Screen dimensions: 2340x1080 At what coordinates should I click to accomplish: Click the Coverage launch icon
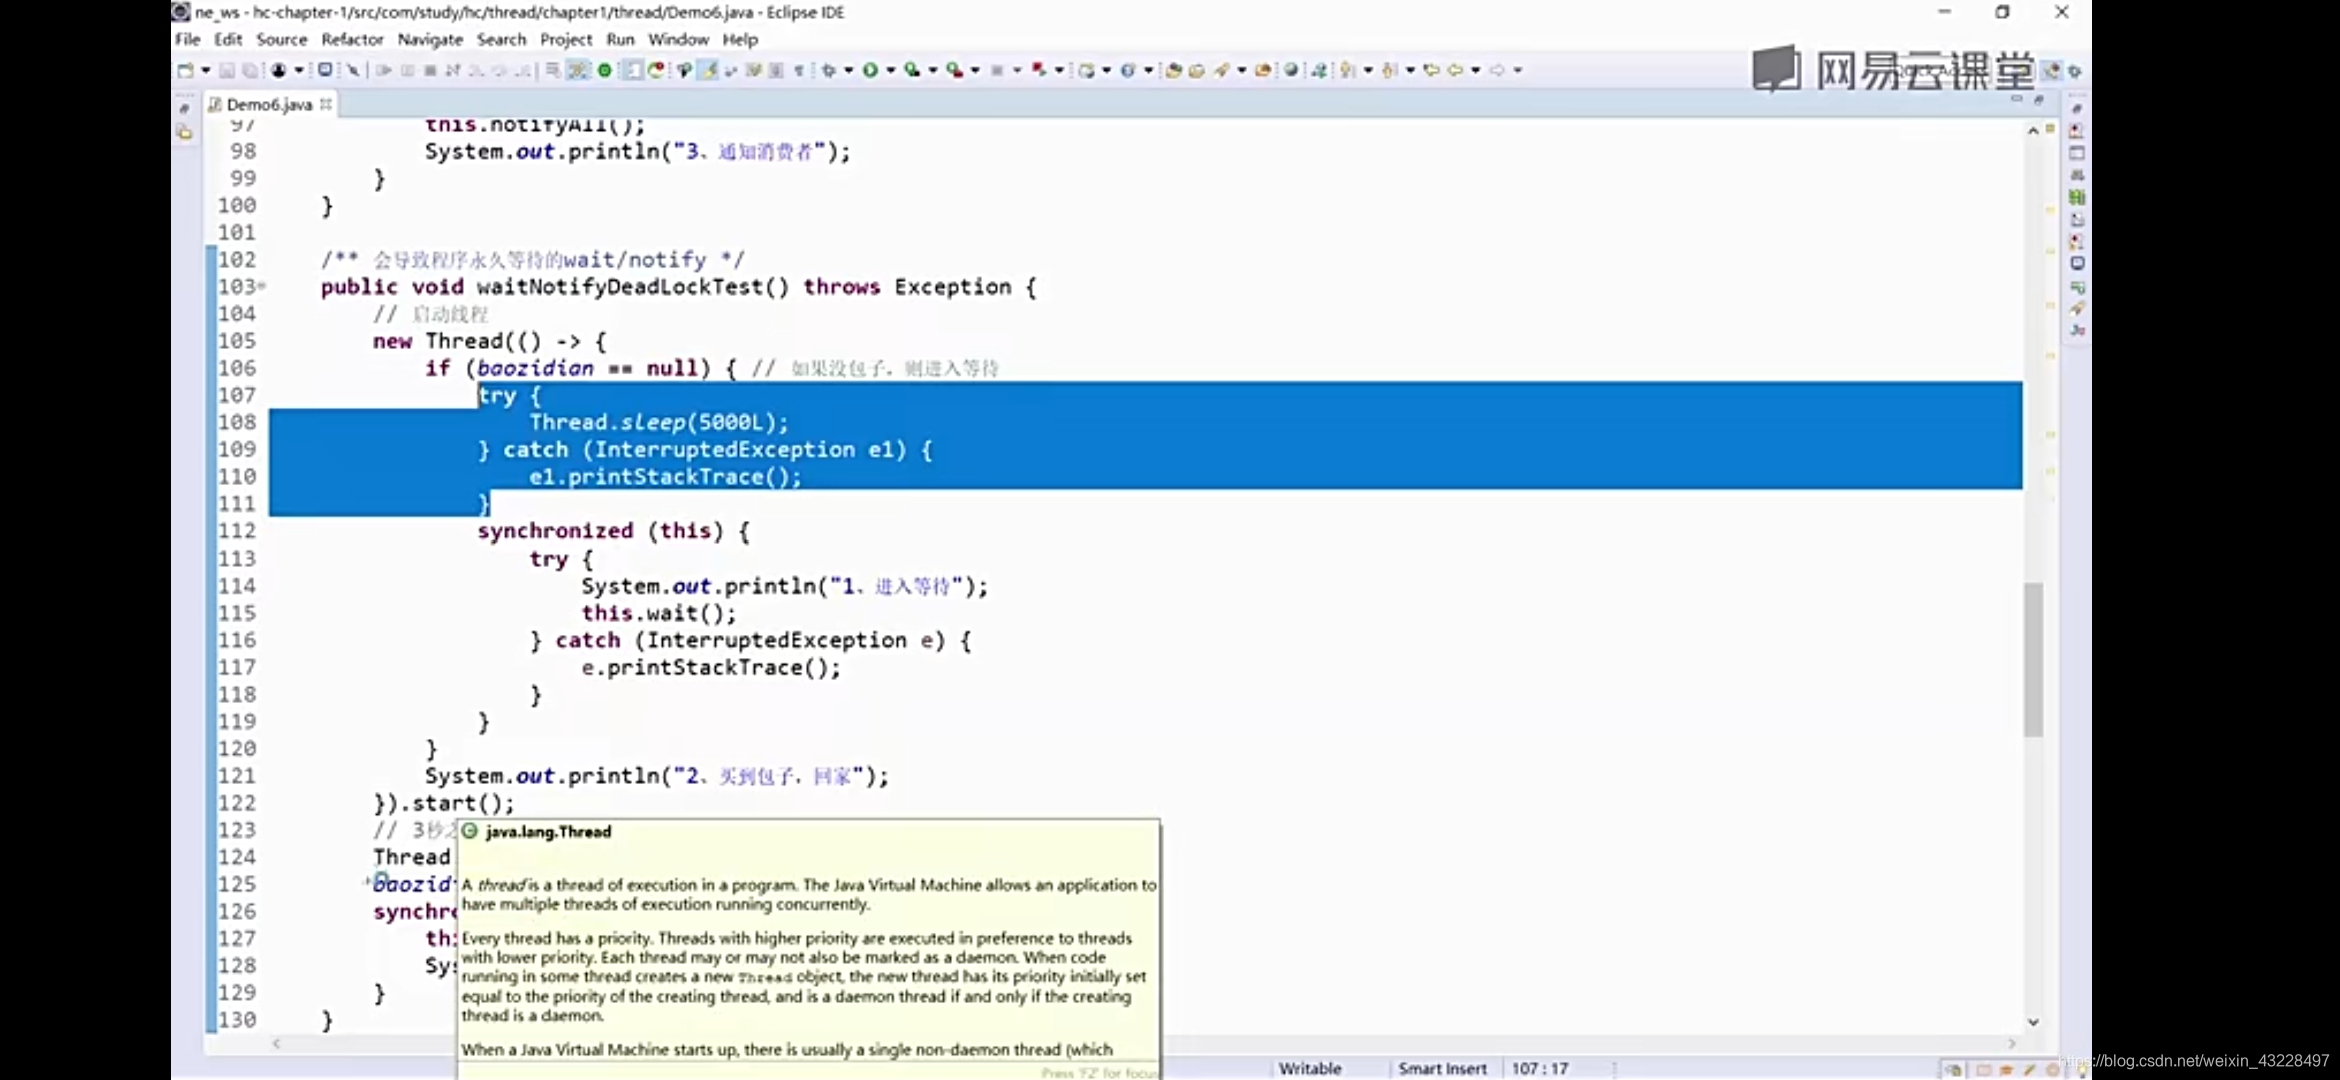pos(912,70)
